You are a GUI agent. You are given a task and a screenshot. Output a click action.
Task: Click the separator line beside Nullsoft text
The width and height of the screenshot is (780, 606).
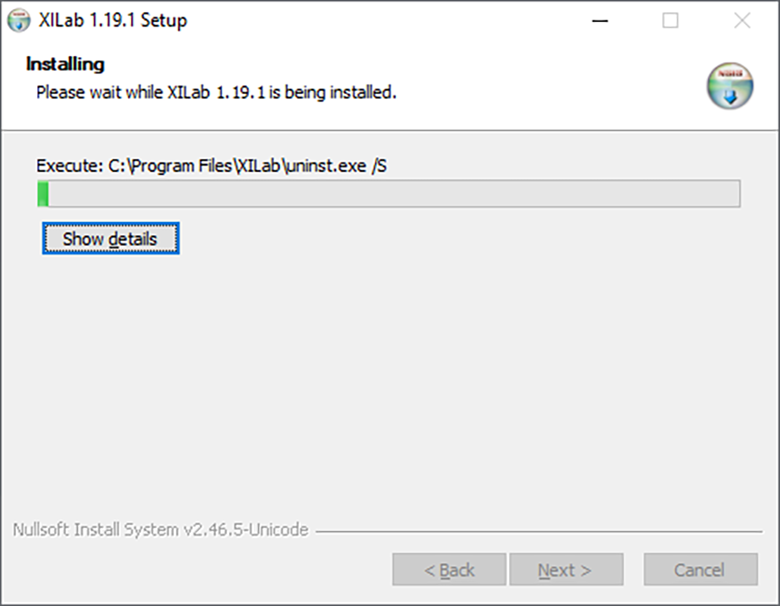tap(540, 531)
